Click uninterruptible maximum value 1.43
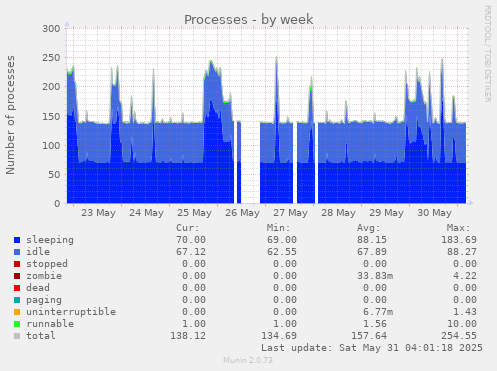The width and height of the screenshot is (497, 371). (x=465, y=312)
